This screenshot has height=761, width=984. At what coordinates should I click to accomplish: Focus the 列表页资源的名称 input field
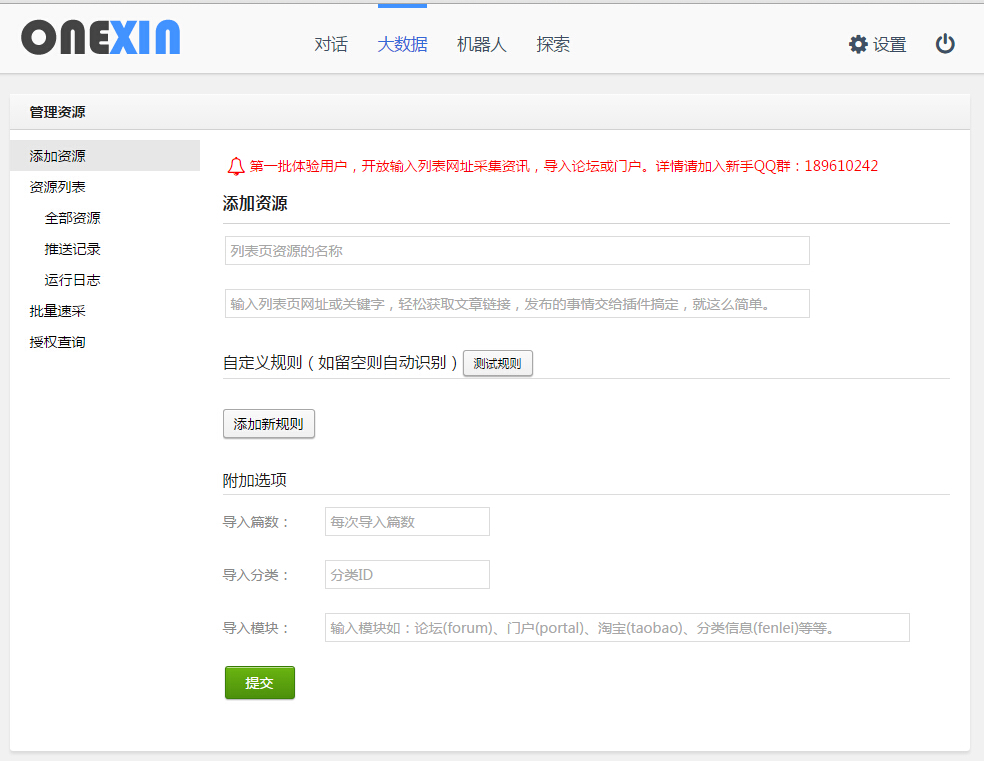pyautogui.click(x=517, y=251)
